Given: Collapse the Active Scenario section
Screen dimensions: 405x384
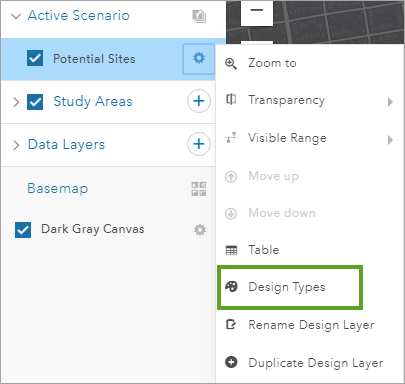Looking at the screenshot, I should (x=16, y=16).
